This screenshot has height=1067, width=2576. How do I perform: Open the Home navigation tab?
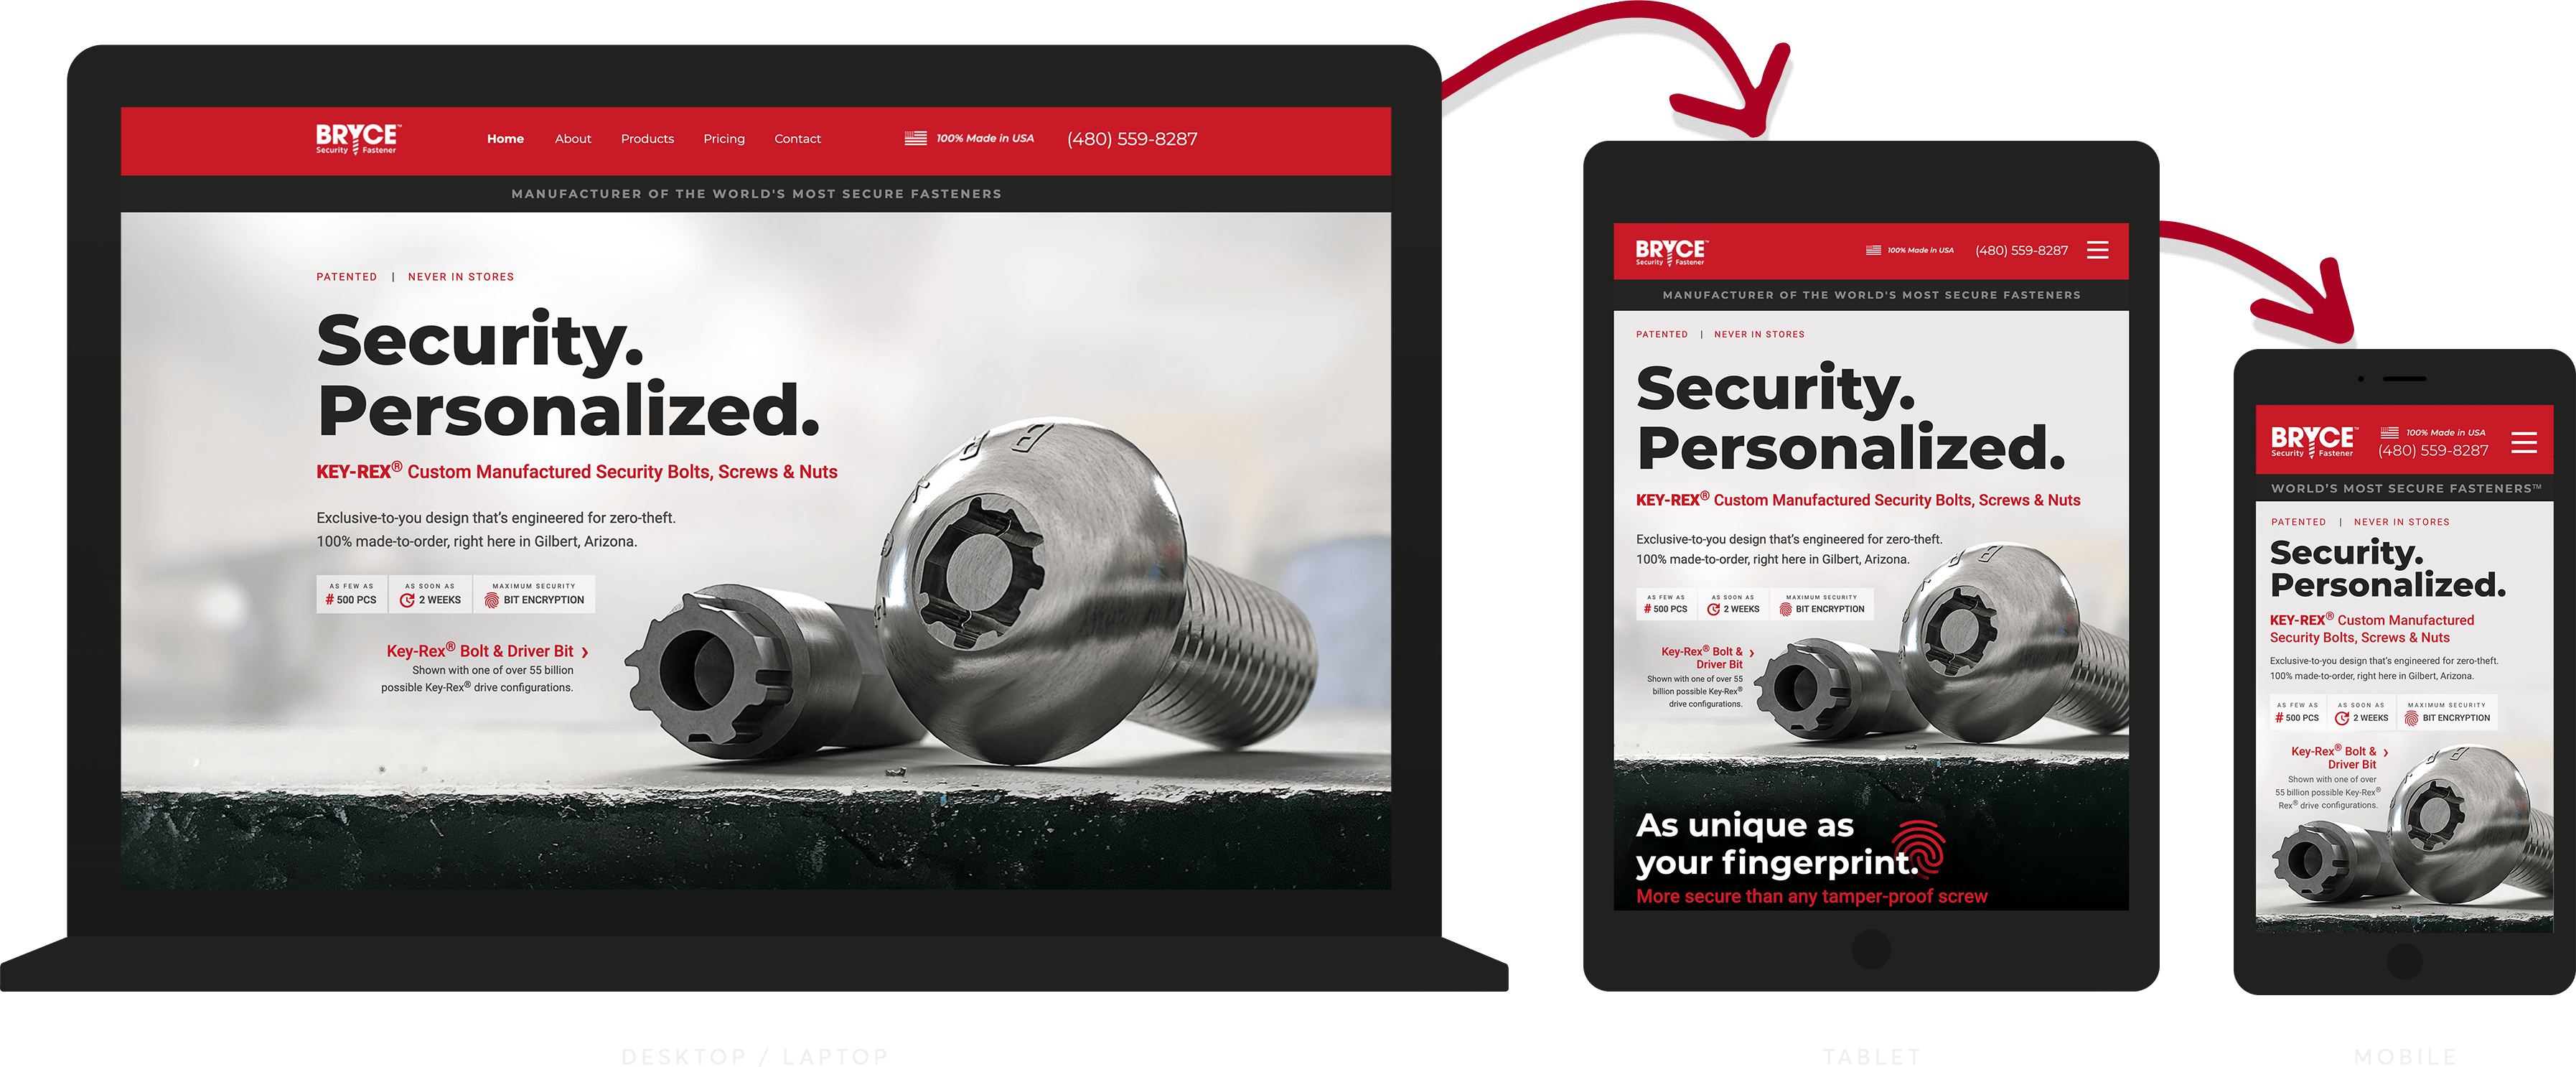coord(506,138)
